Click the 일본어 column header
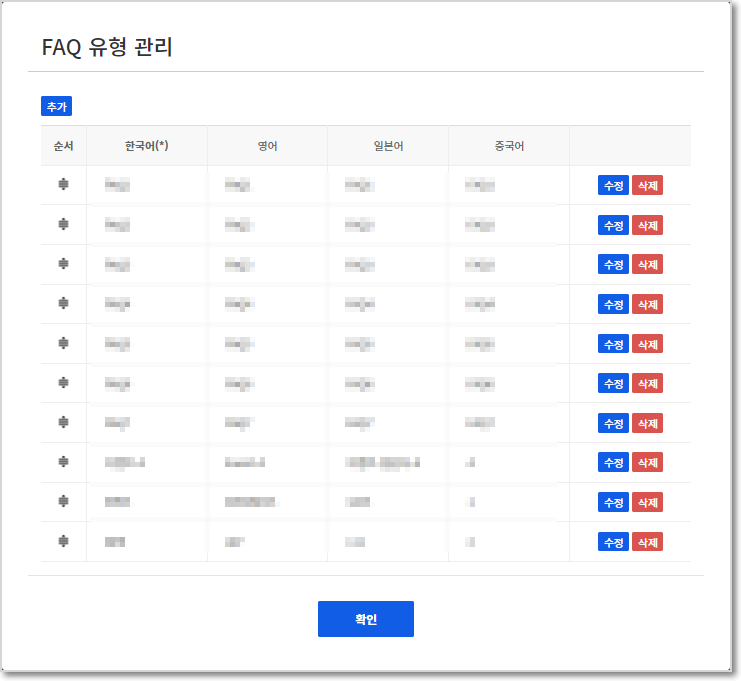Screen dimensions: 741x681 point(388,146)
